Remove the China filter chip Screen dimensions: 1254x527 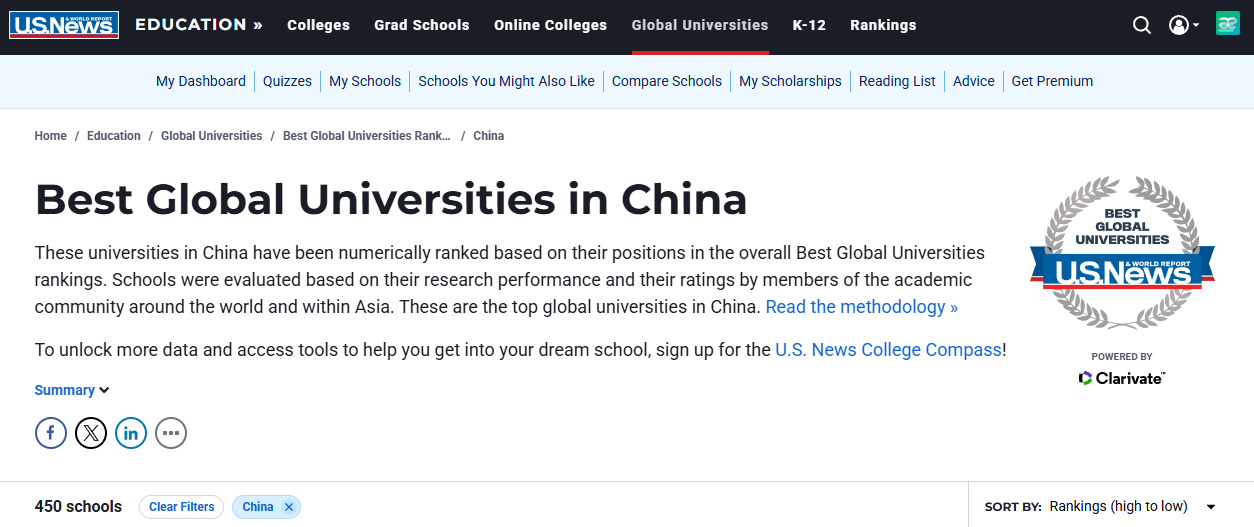(289, 507)
